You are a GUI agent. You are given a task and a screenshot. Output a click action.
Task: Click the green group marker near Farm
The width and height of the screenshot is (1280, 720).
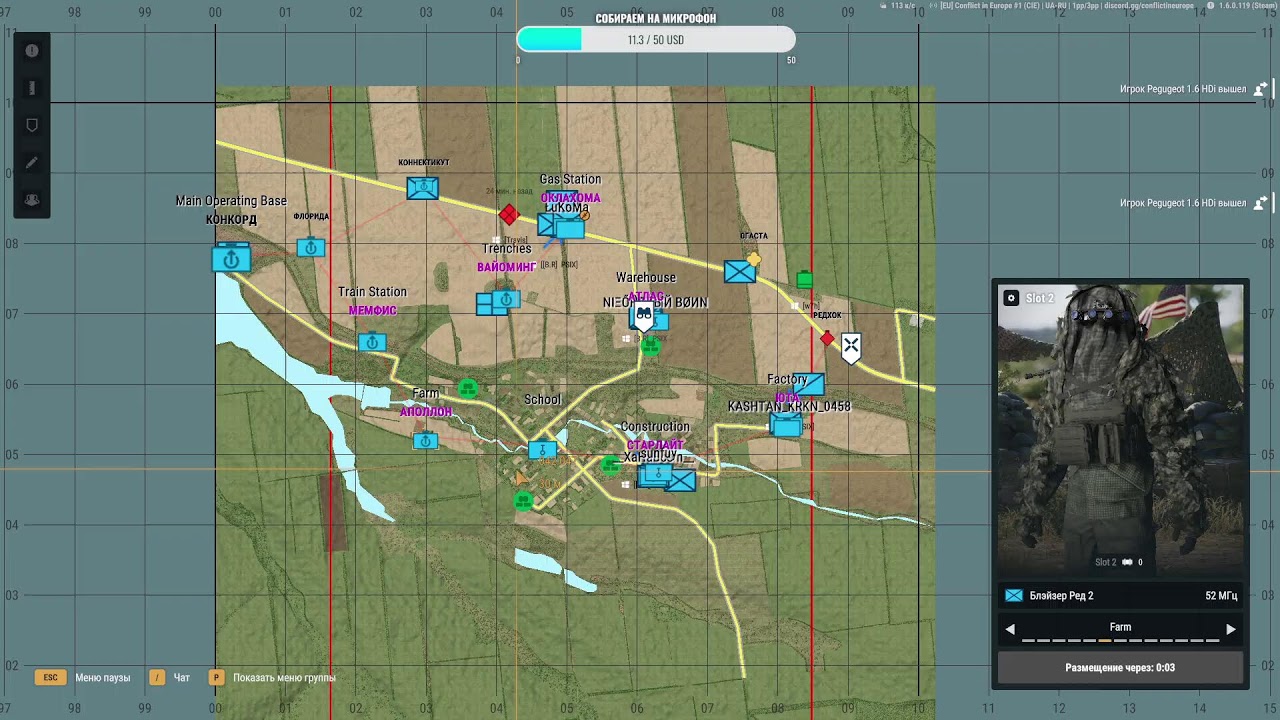(467, 388)
